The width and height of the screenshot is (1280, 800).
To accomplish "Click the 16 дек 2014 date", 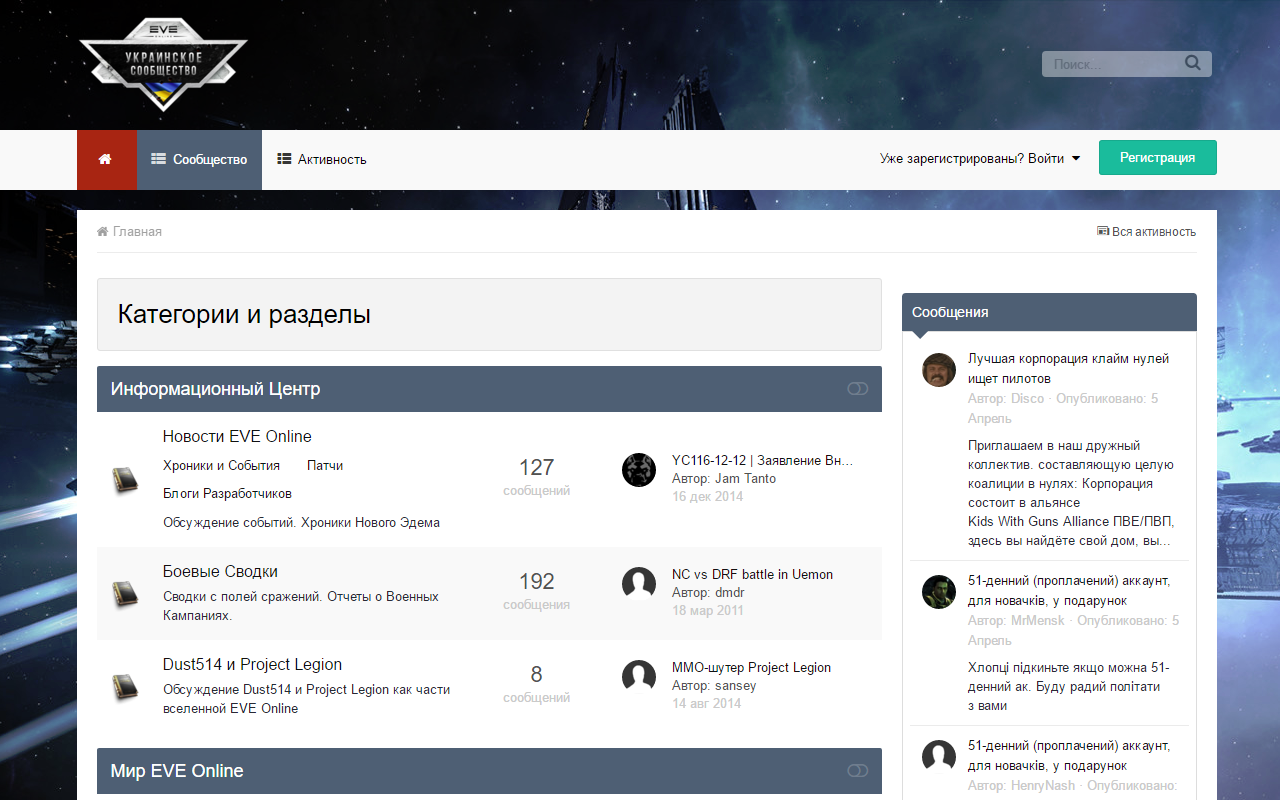I will (707, 497).
